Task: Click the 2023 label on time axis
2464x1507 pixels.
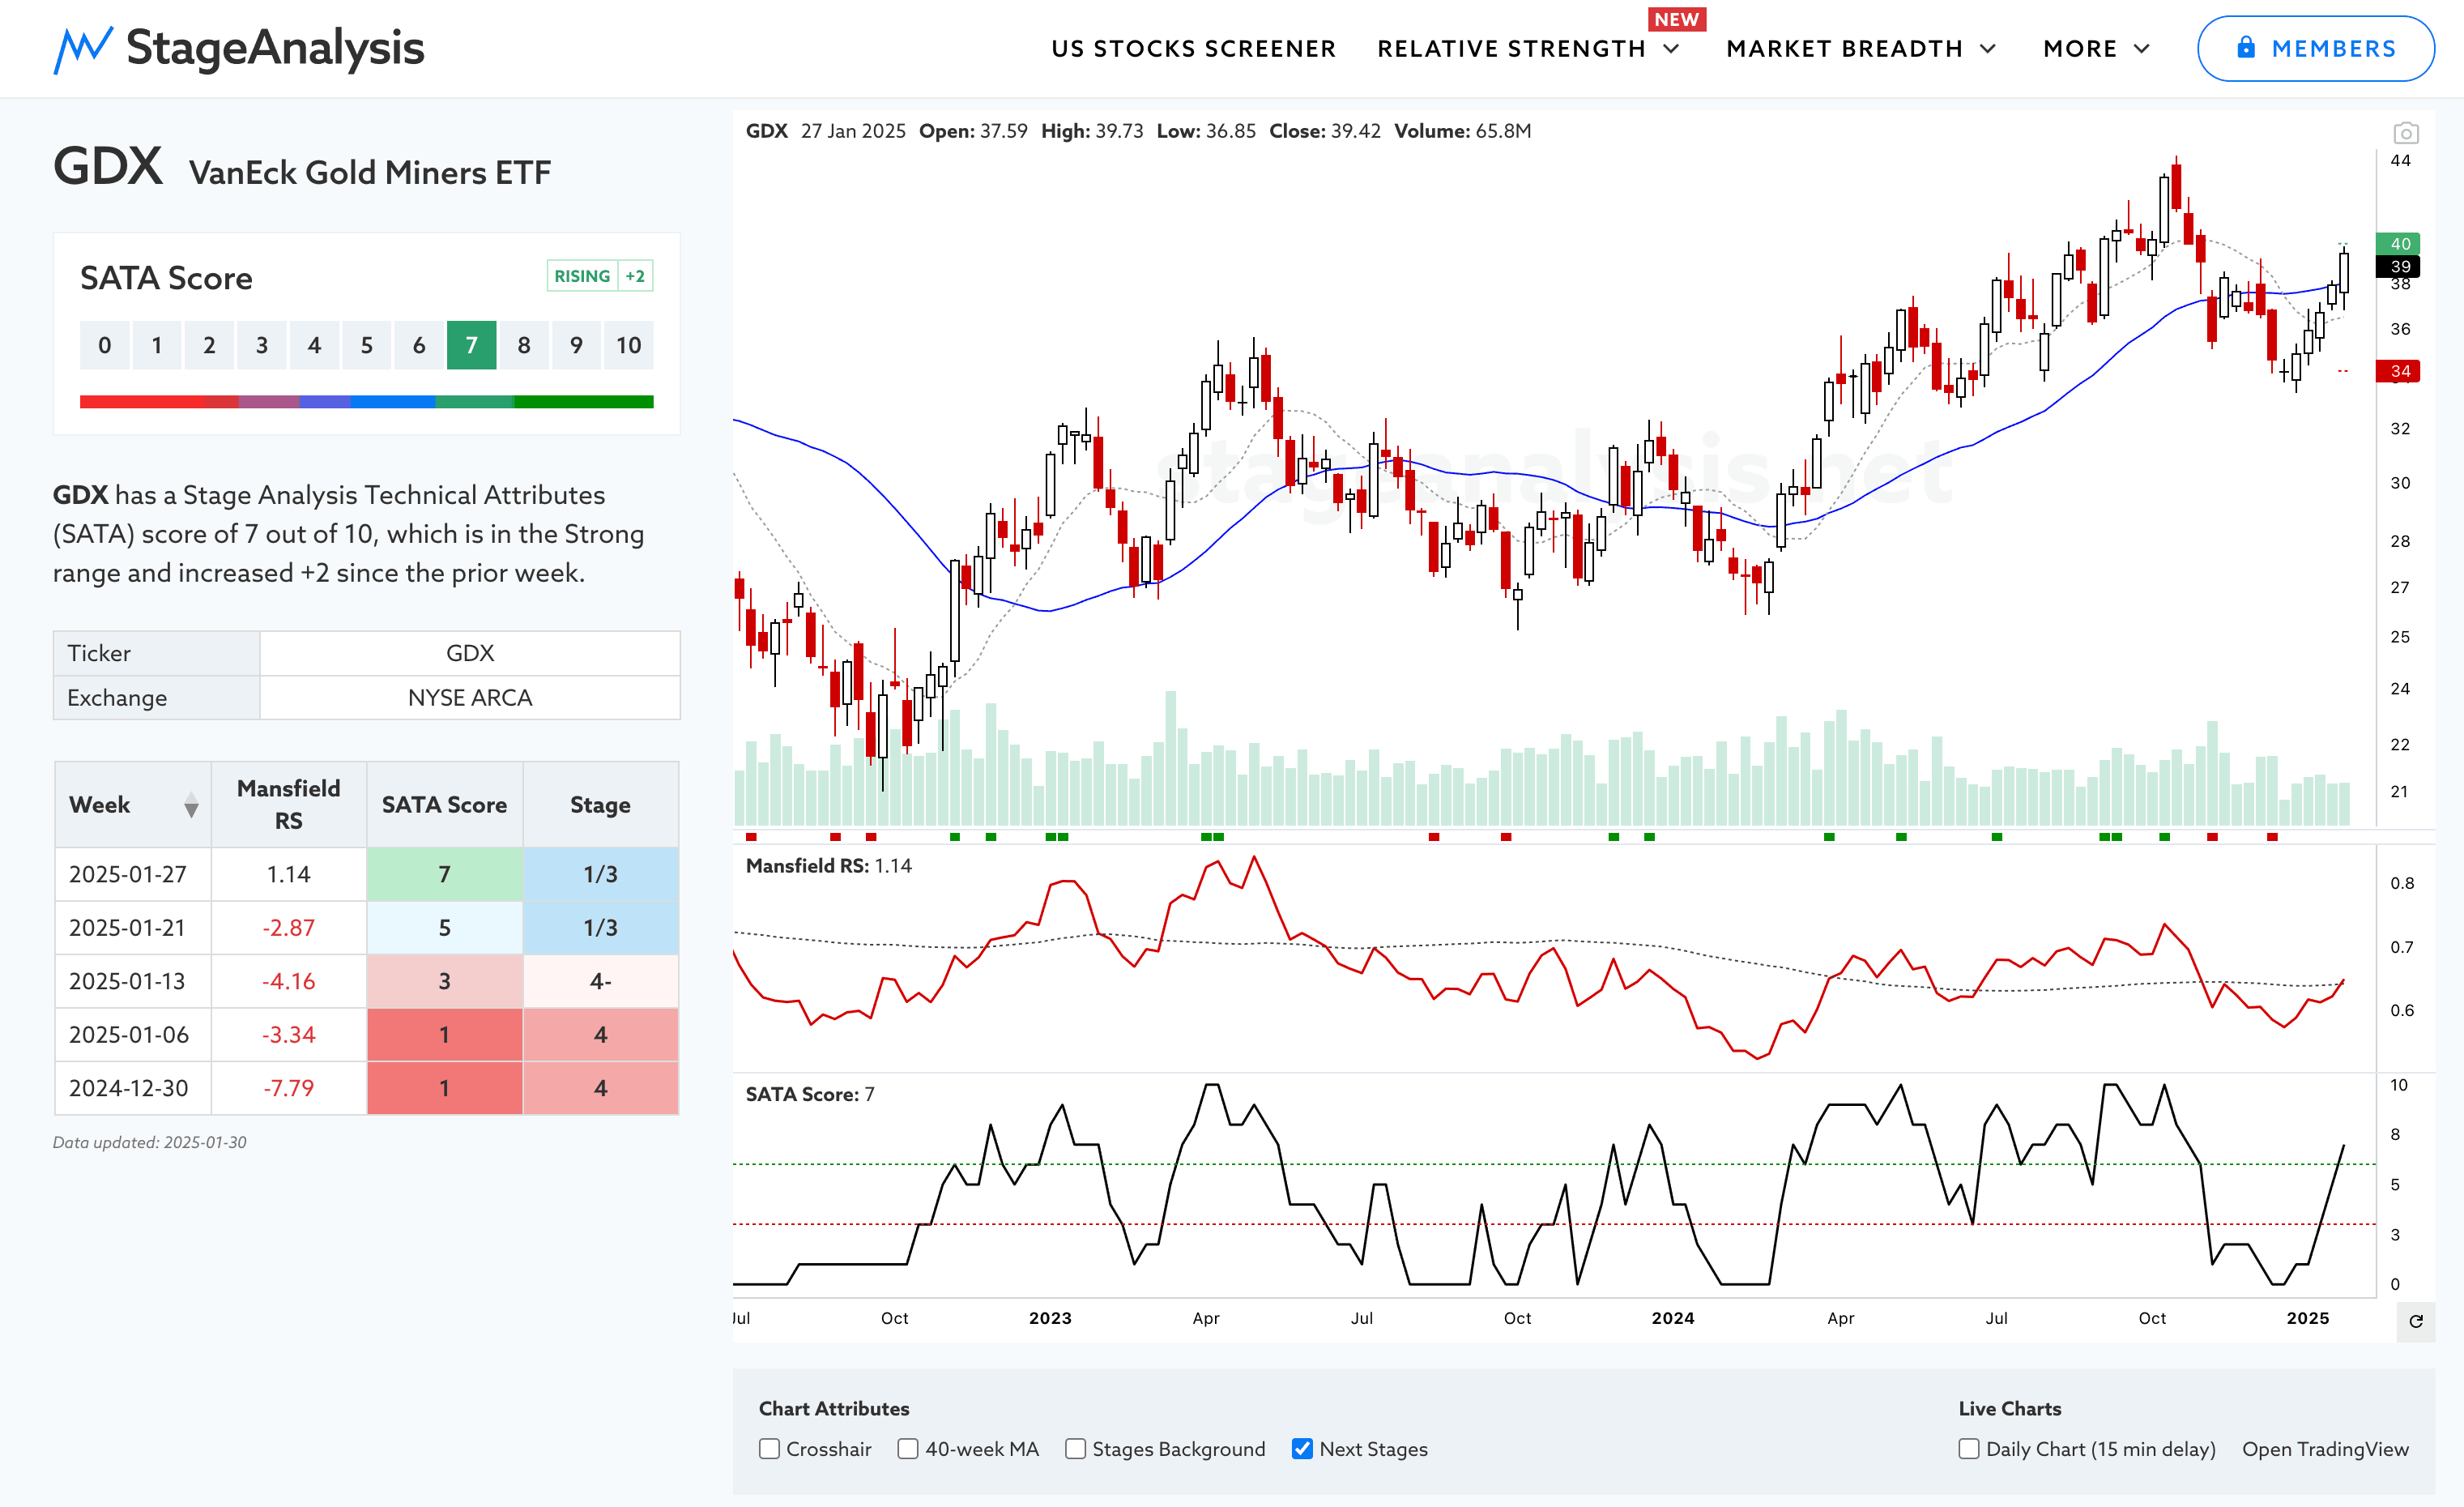Action: tap(1050, 1318)
